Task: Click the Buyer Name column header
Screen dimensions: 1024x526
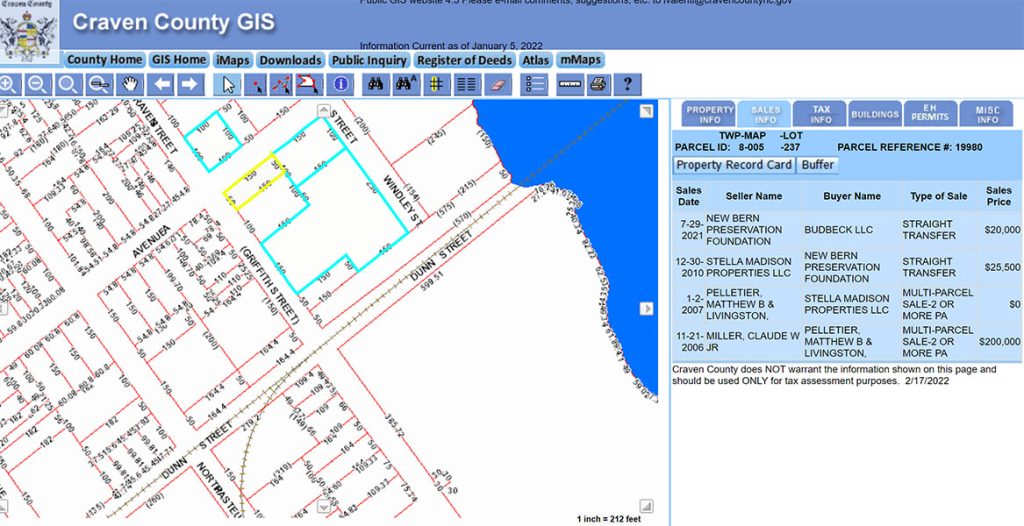Action: pos(852,196)
